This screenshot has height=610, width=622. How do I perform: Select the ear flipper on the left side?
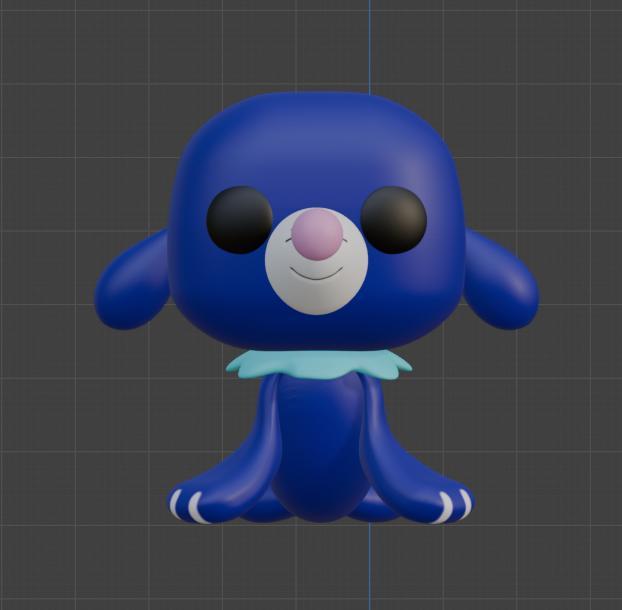pos(133,280)
